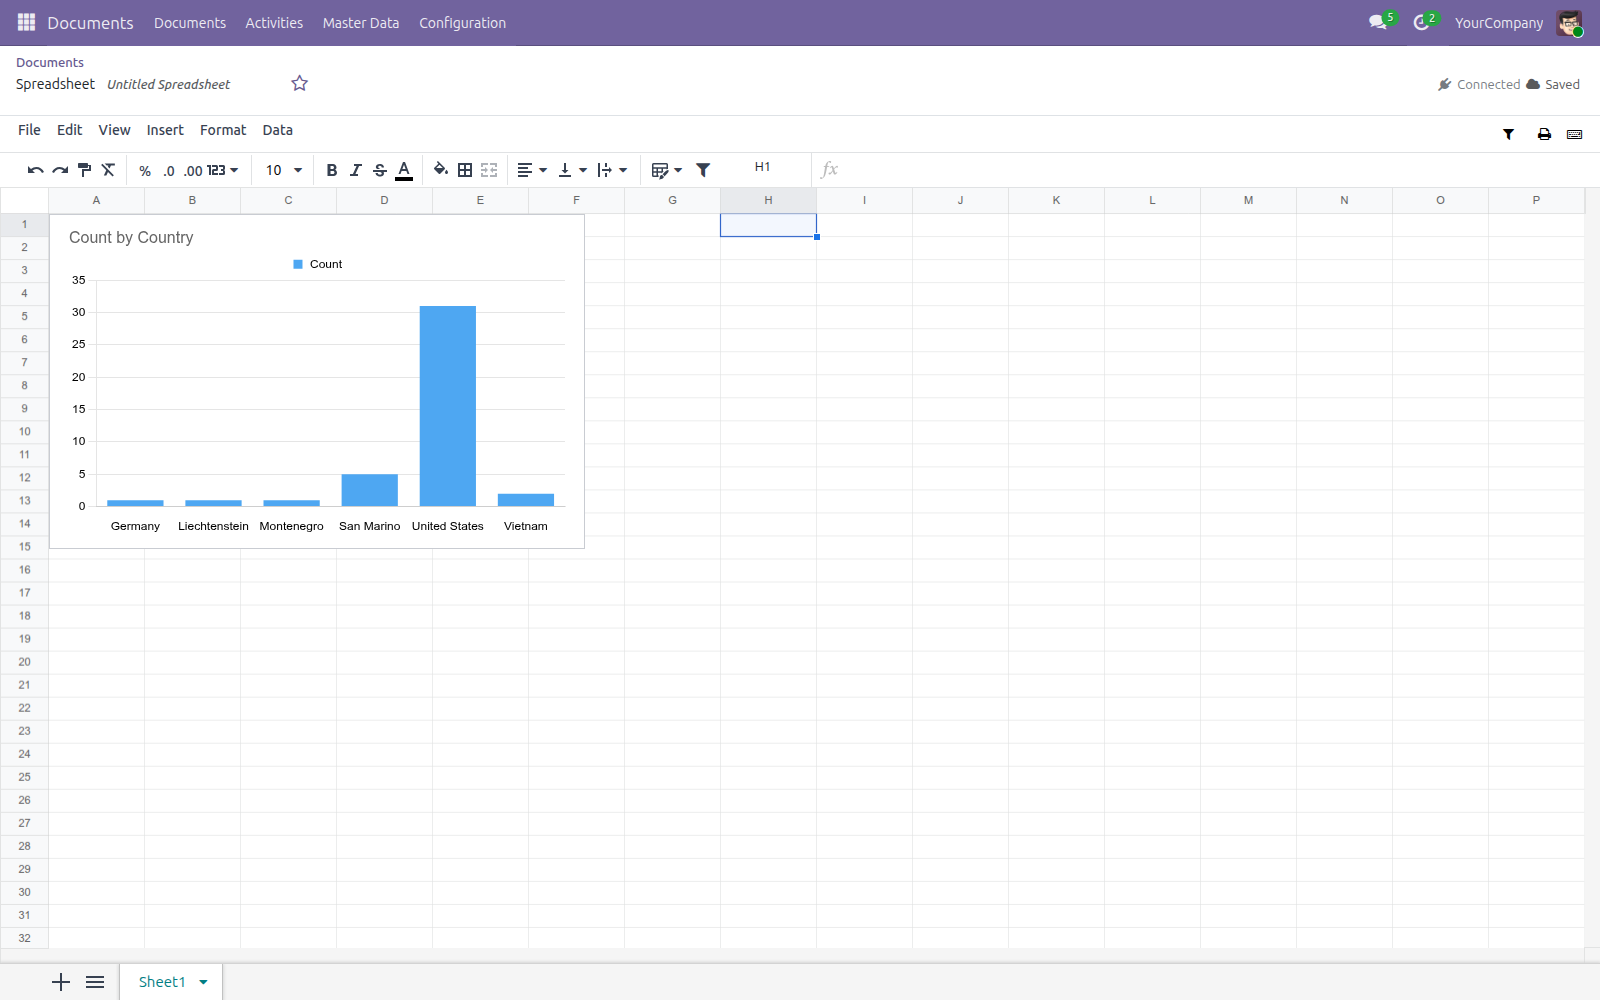Open the font size 10 dropdown

click(x=284, y=171)
